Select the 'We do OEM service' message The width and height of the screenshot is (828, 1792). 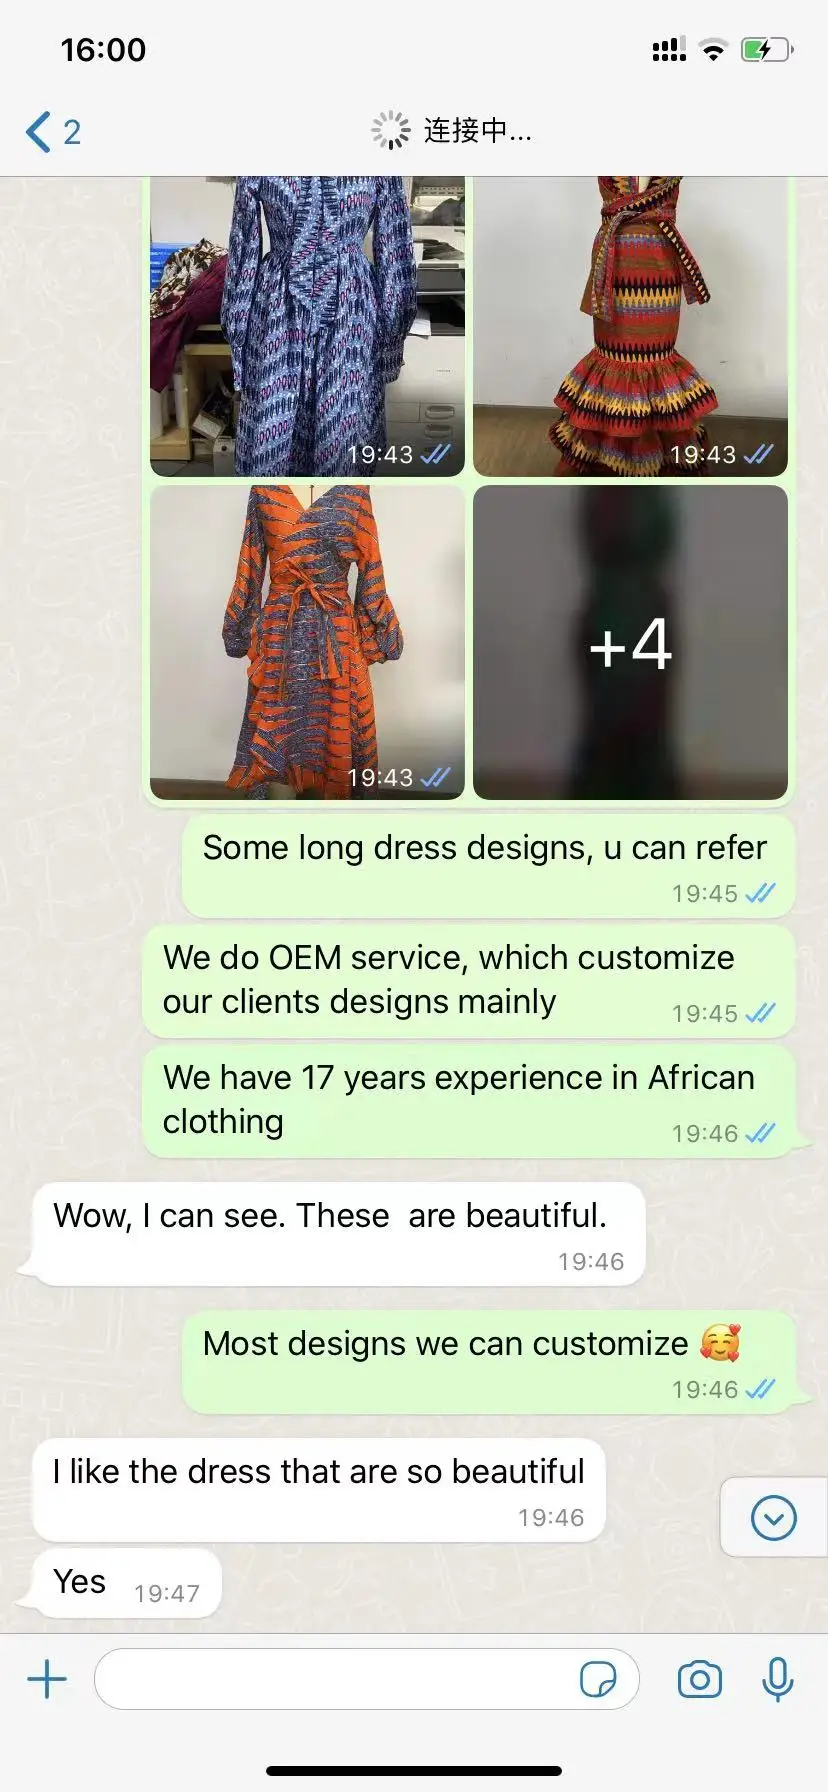pyautogui.click(x=468, y=981)
